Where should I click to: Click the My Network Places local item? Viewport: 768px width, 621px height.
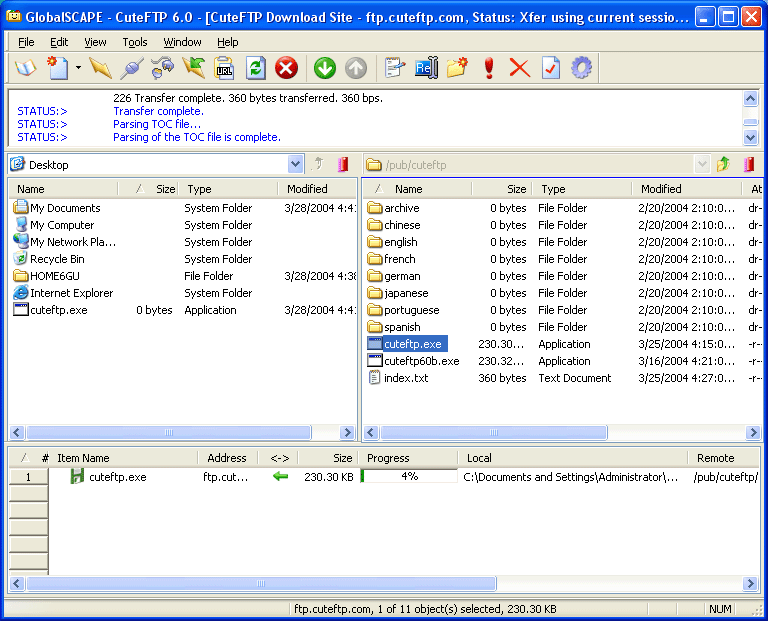(65, 242)
